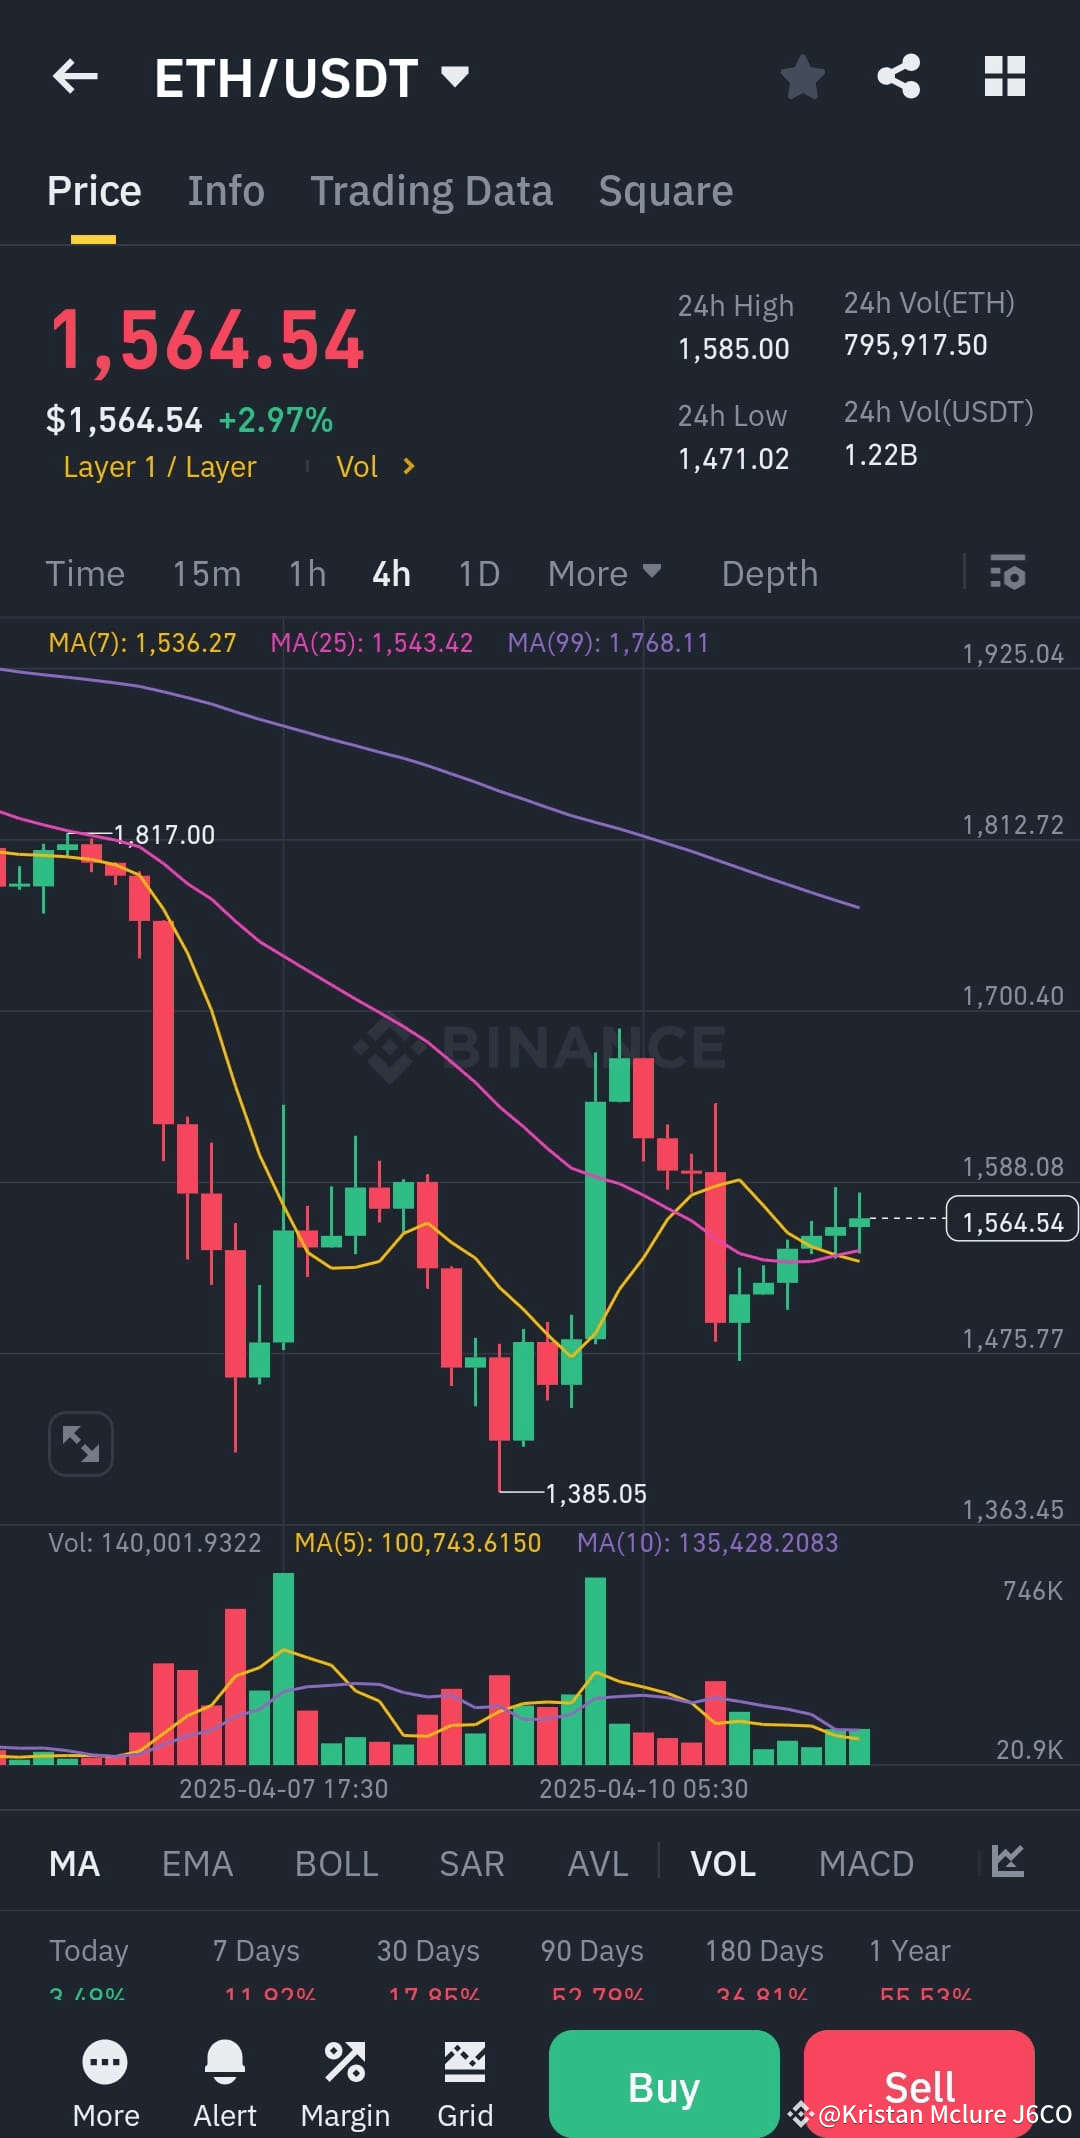
Task: Go back using the back arrow
Action: [x=73, y=77]
